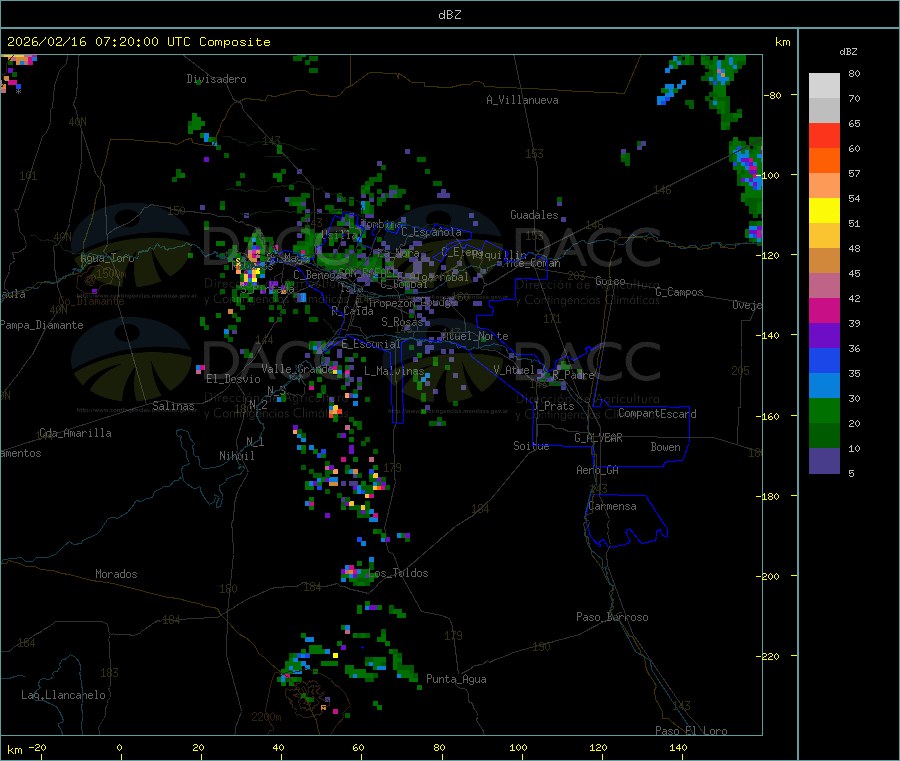Click the L_Malvinas map label
900x761 pixels.
(394, 371)
